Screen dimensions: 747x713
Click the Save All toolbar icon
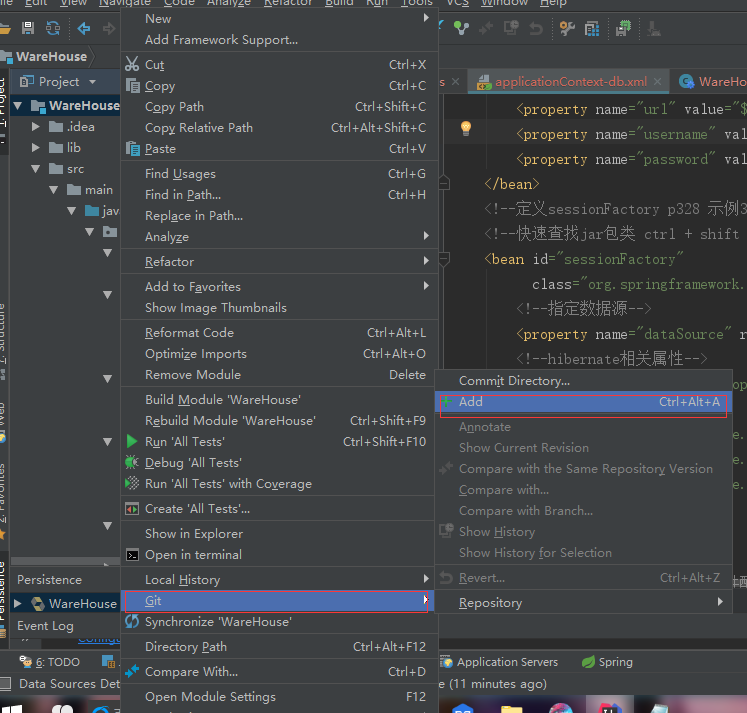tap(28, 29)
